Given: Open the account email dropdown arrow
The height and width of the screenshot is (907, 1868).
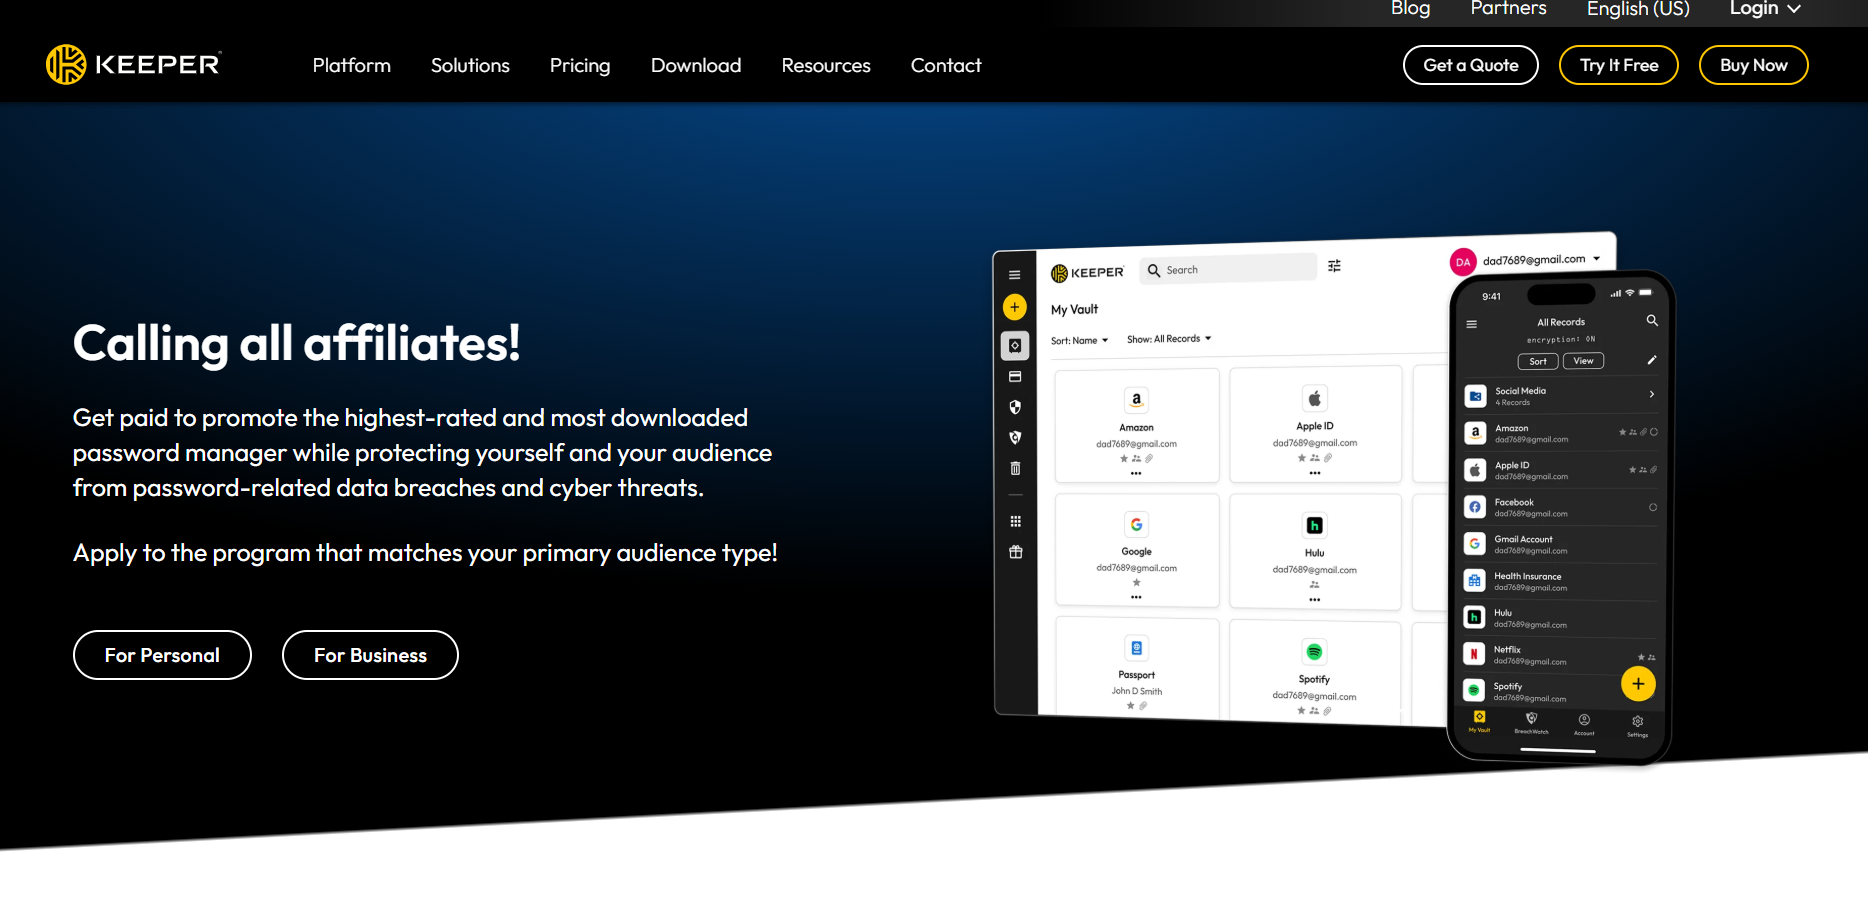Looking at the screenshot, I should pyautogui.click(x=1597, y=259).
